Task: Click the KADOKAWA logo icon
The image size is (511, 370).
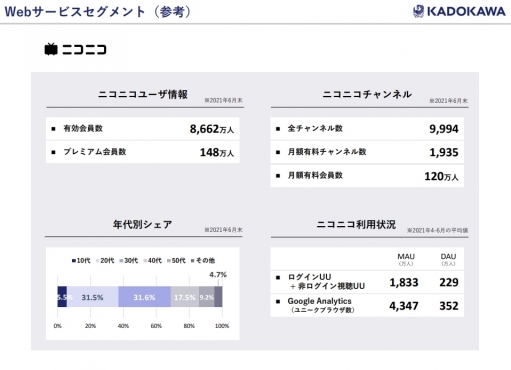Action: (x=418, y=11)
